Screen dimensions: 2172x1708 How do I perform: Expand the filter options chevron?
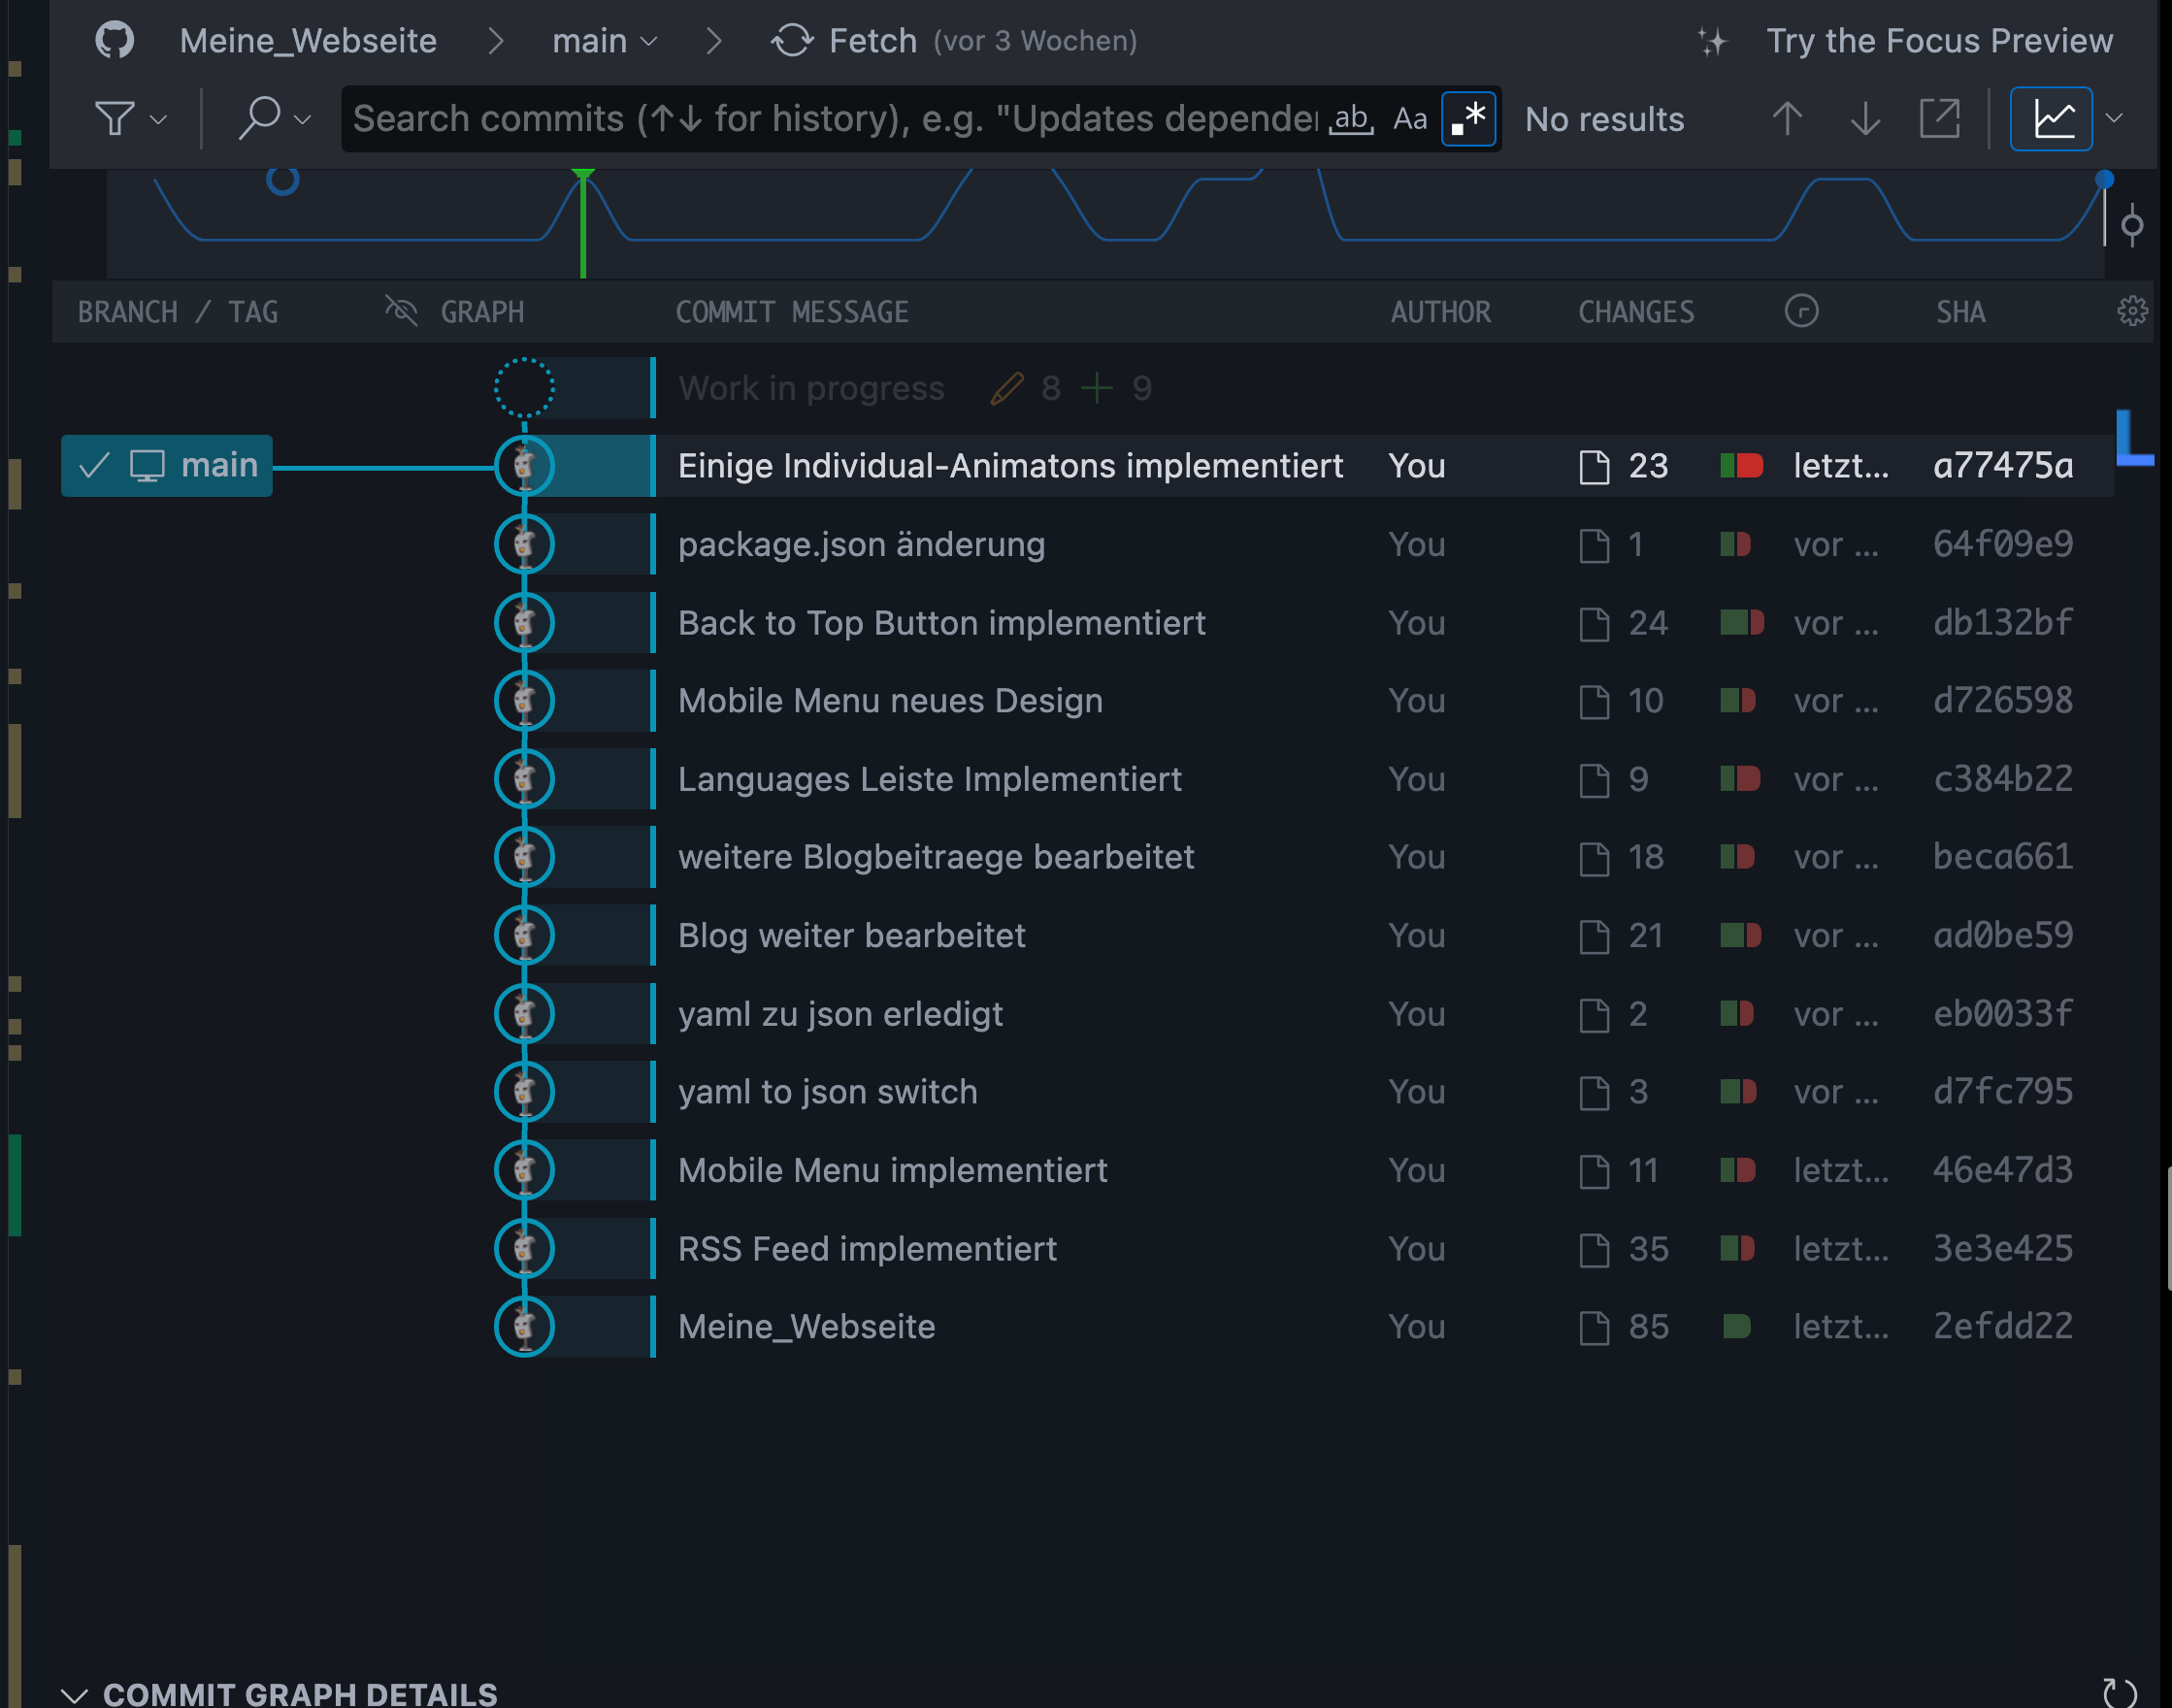click(158, 120)
